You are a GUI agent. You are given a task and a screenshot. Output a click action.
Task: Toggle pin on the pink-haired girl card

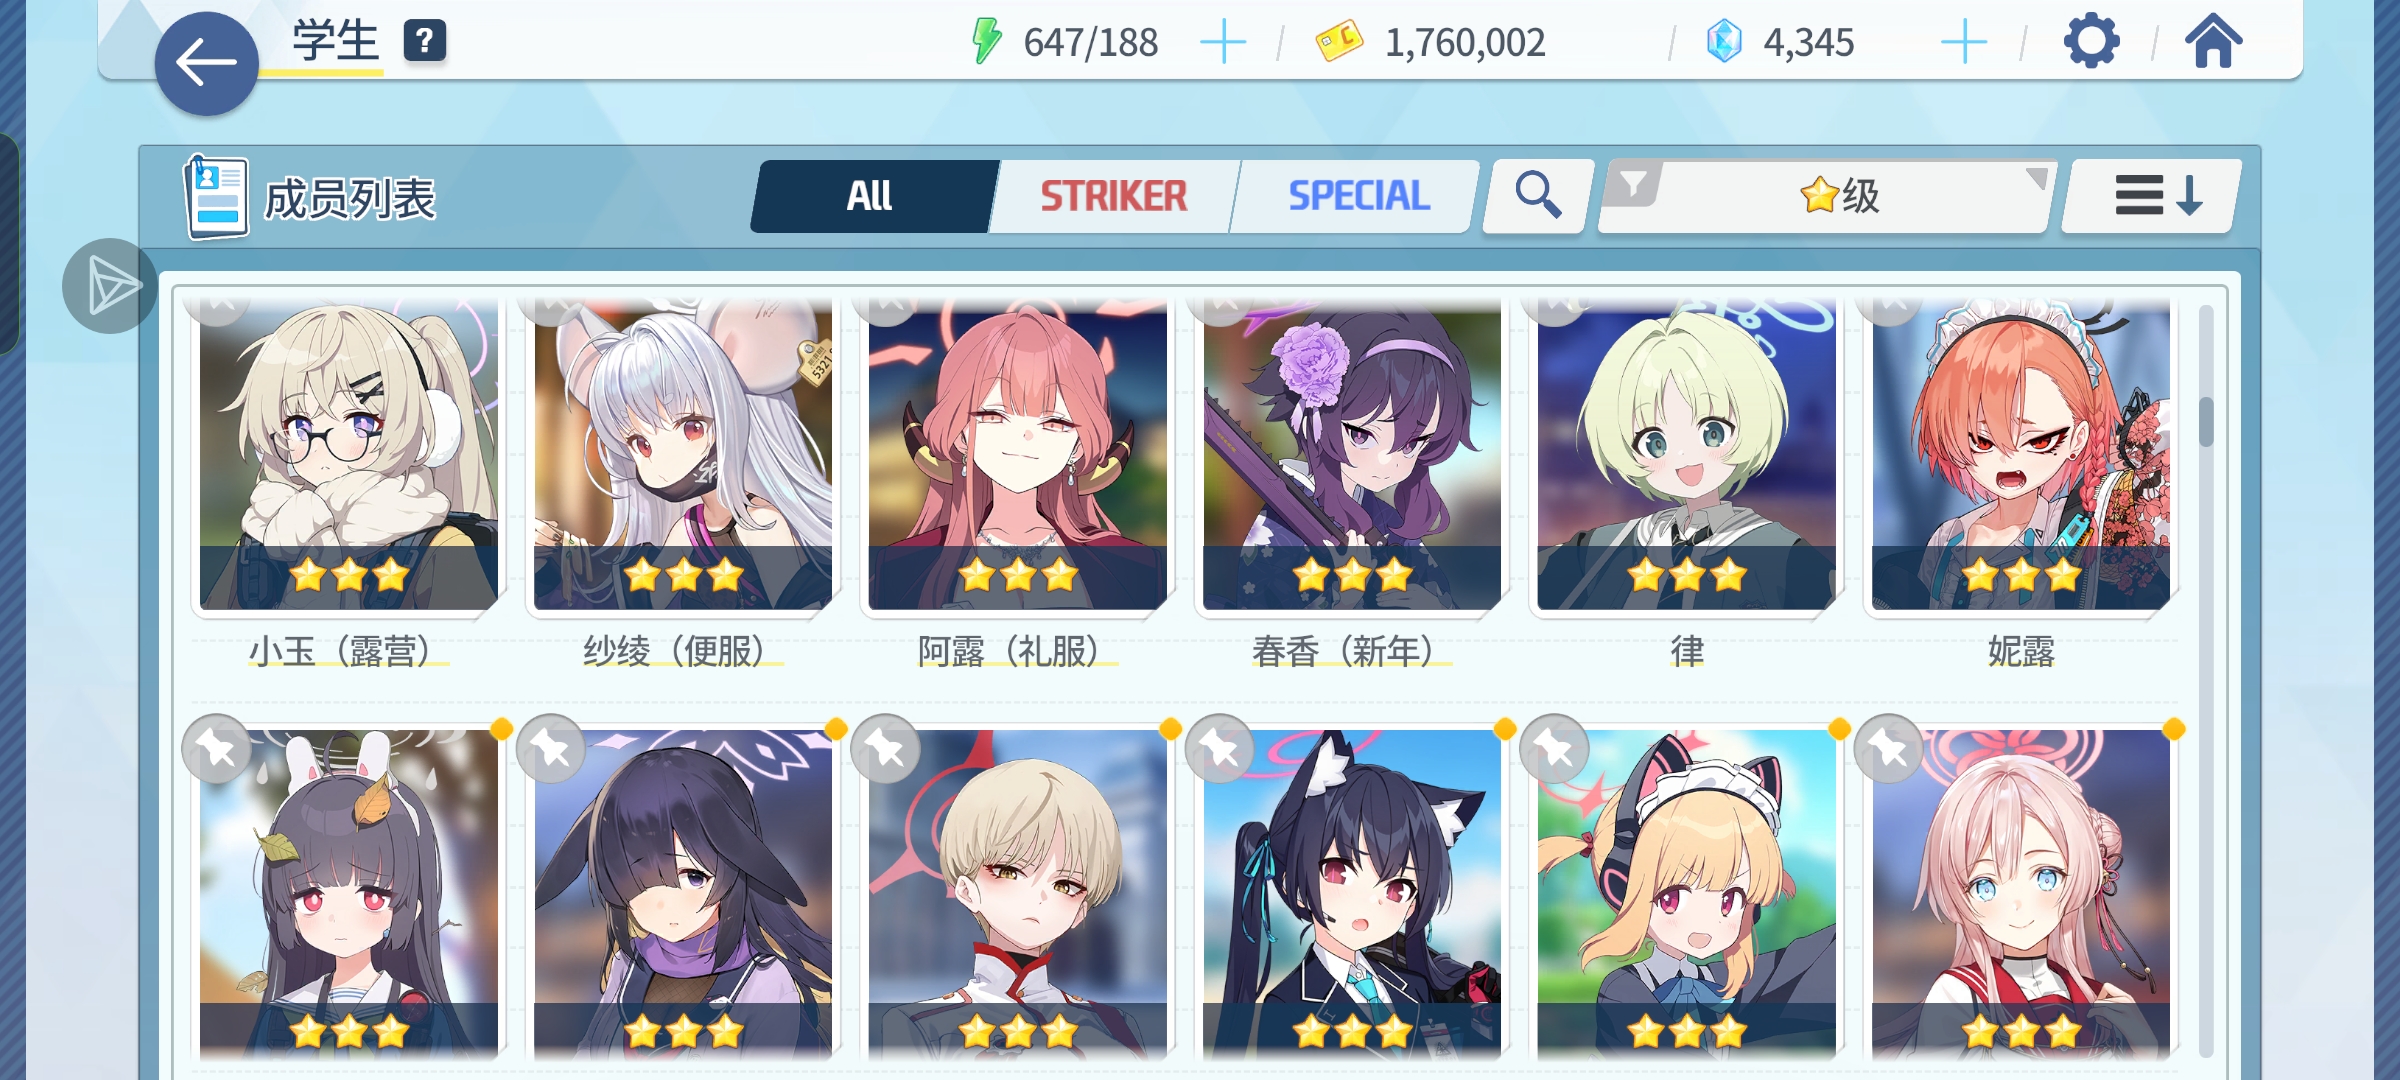(x=1889, y=749)
